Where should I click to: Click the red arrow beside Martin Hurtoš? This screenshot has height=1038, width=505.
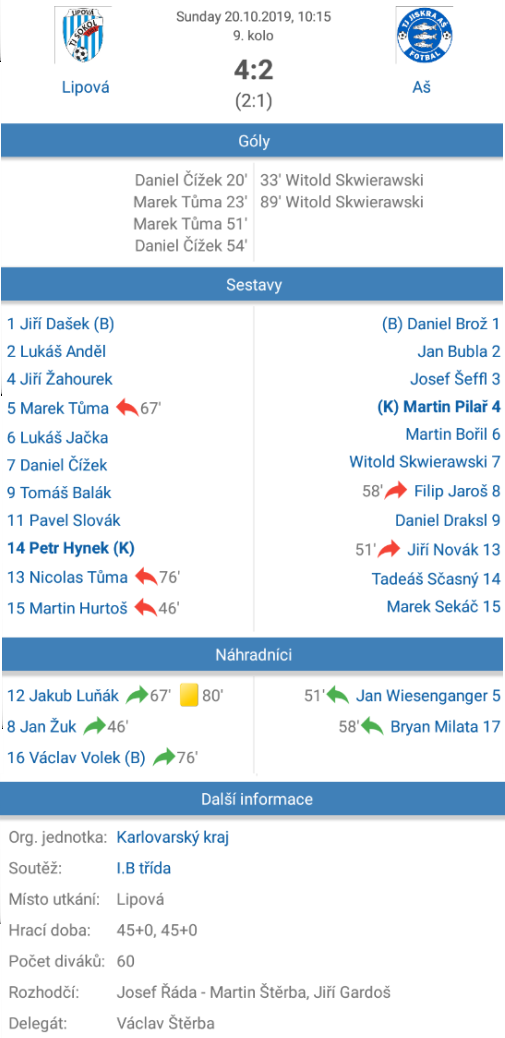(146, 607)
